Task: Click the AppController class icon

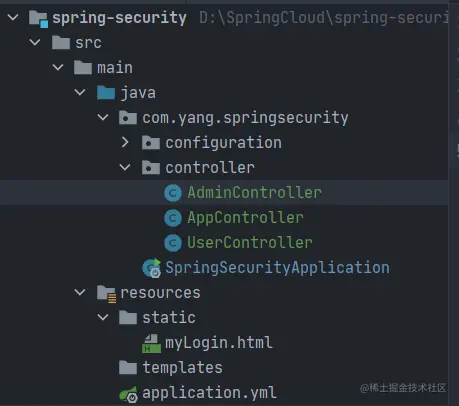Action: tap(173, 218)
